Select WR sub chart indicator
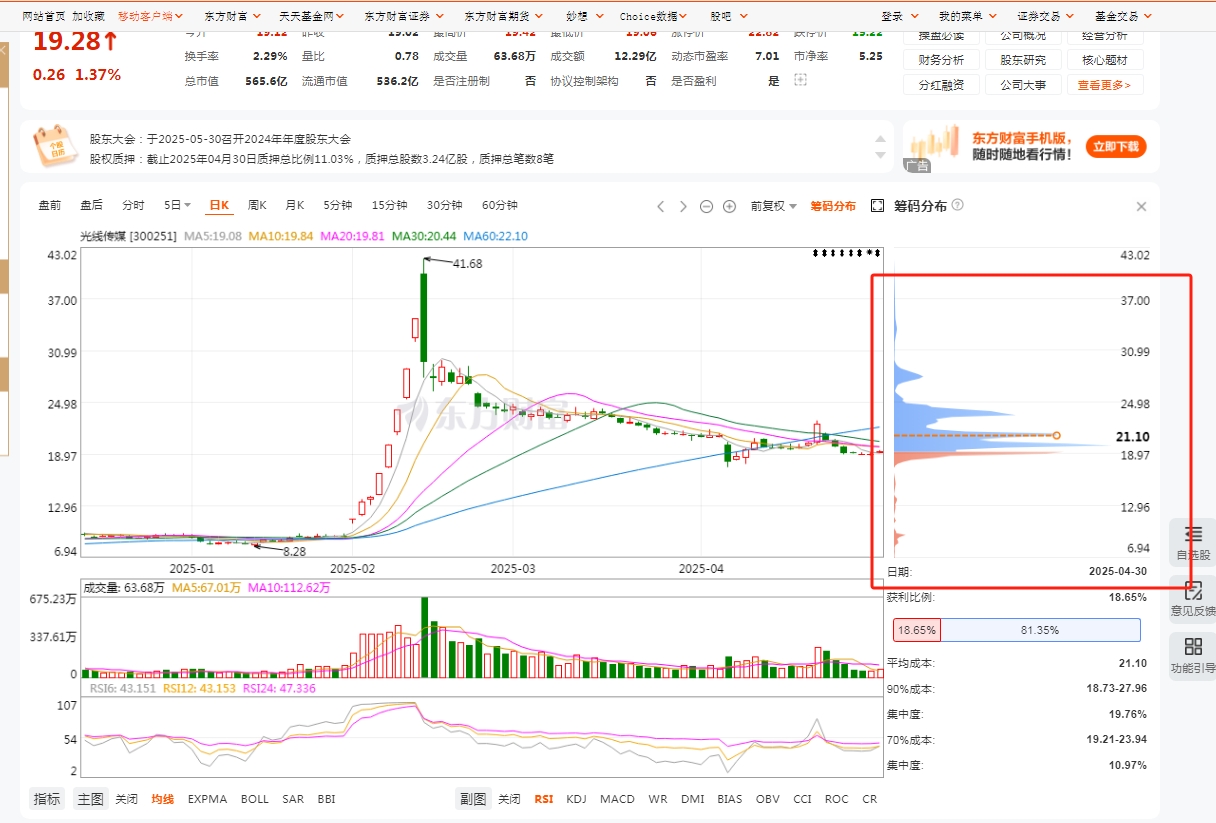This screenshot has width=1216, height=823. point(658,799)
